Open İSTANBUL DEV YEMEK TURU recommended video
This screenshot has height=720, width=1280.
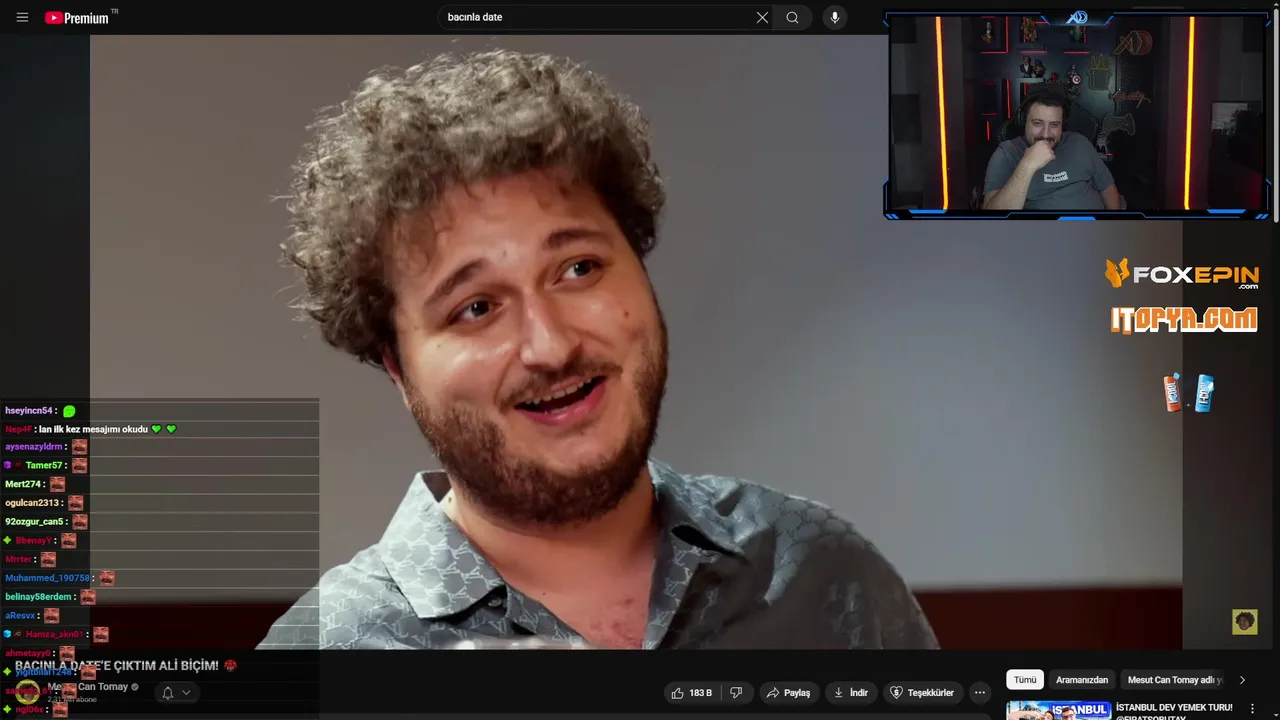point(1174,707)
